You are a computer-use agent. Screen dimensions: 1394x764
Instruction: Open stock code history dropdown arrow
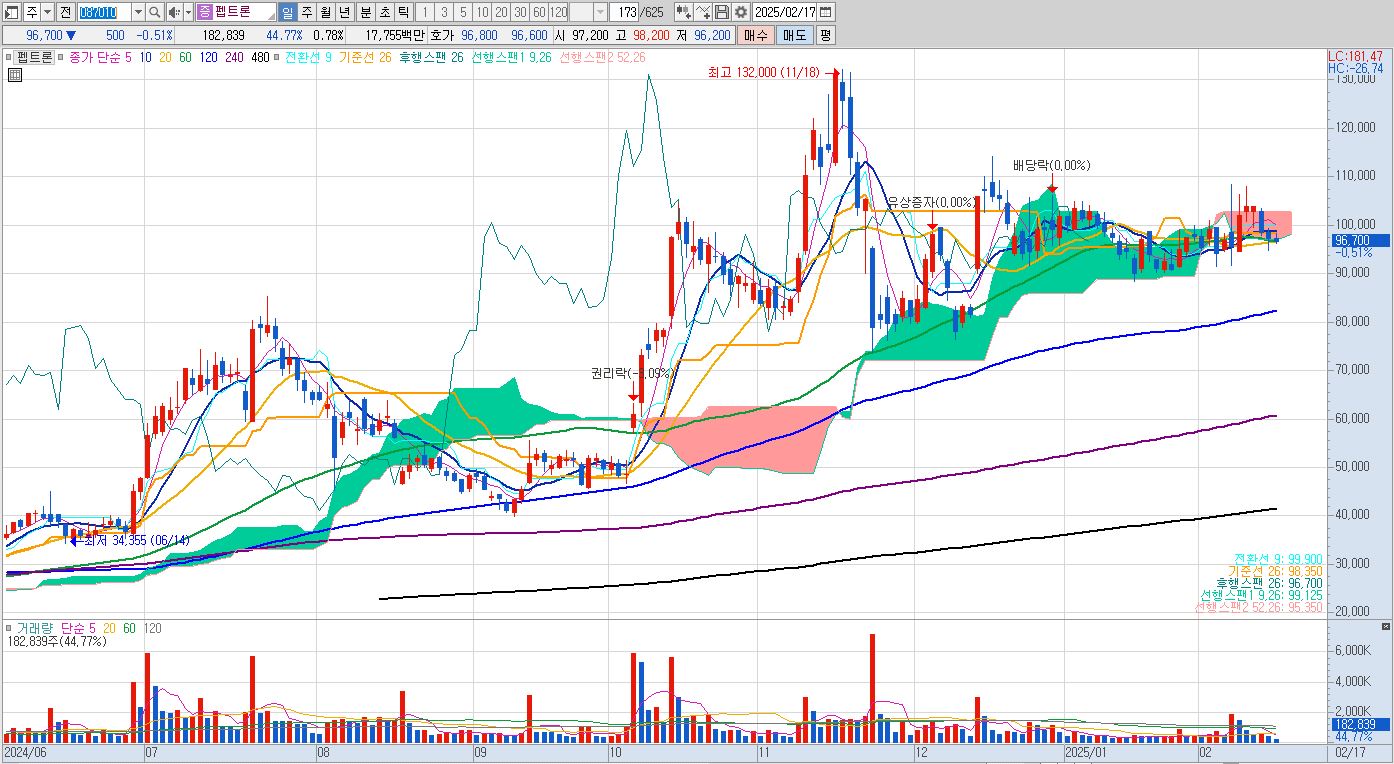click(138, 12)
